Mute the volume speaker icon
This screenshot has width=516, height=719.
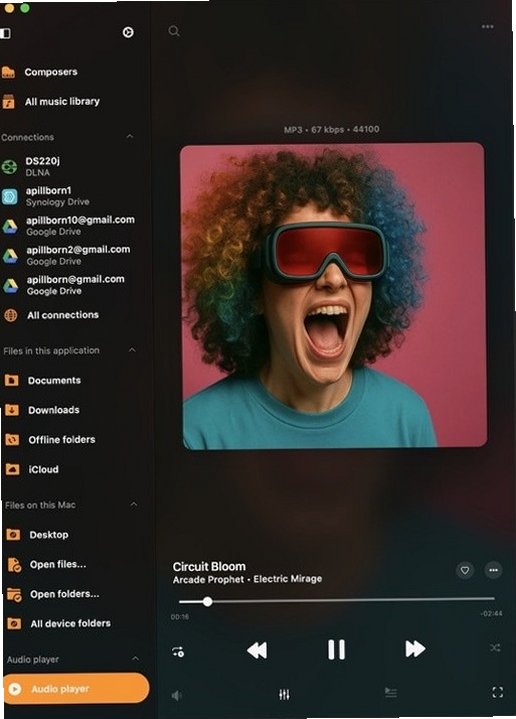point(177,695)
